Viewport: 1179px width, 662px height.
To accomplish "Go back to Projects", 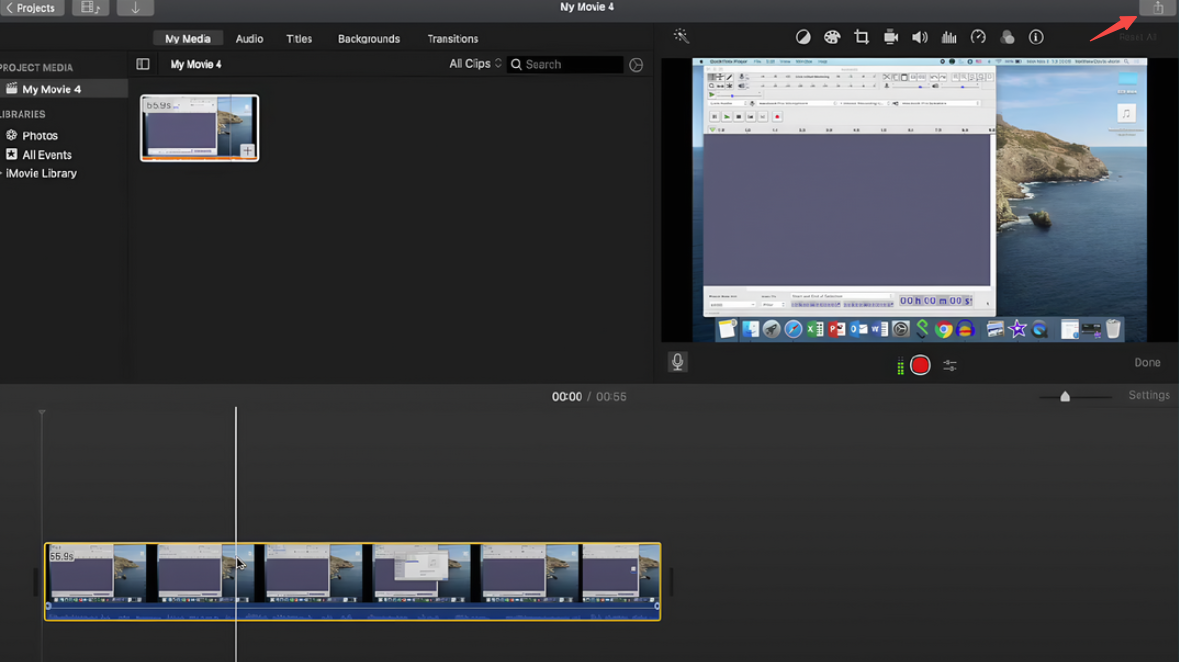I will click(31, 8).
